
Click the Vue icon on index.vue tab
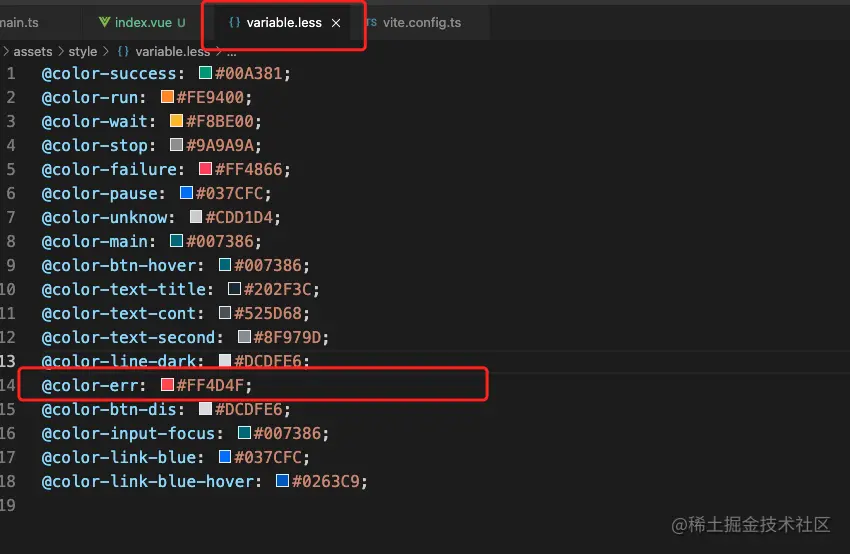tap(105, 22)
